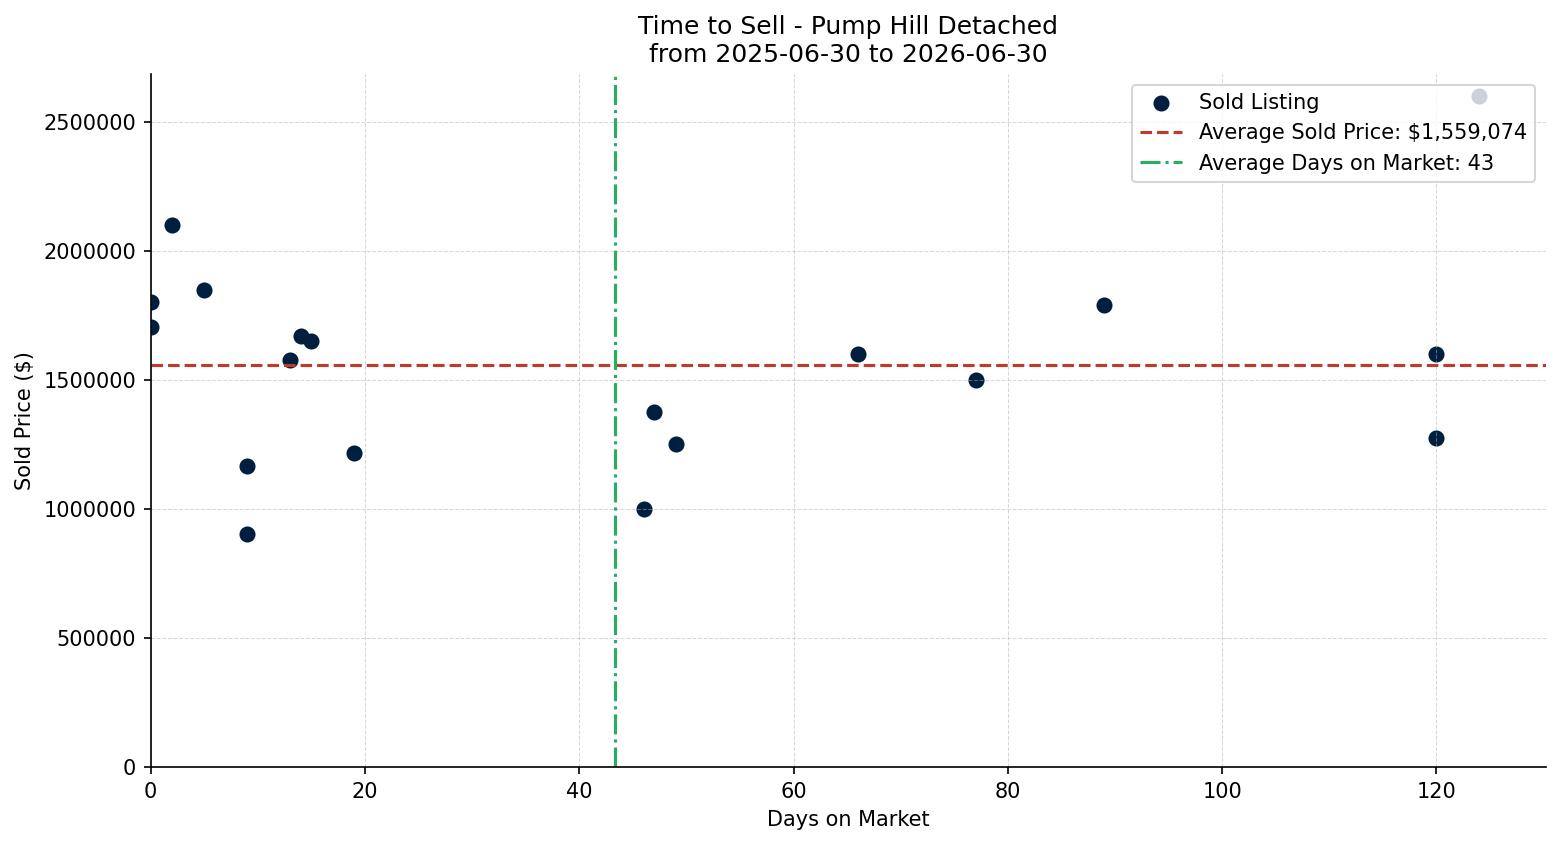Click the red dashed average sold price line
The width and height of the screenshot is (1560, 845).
pyautogui.click(x=848, y=365)
